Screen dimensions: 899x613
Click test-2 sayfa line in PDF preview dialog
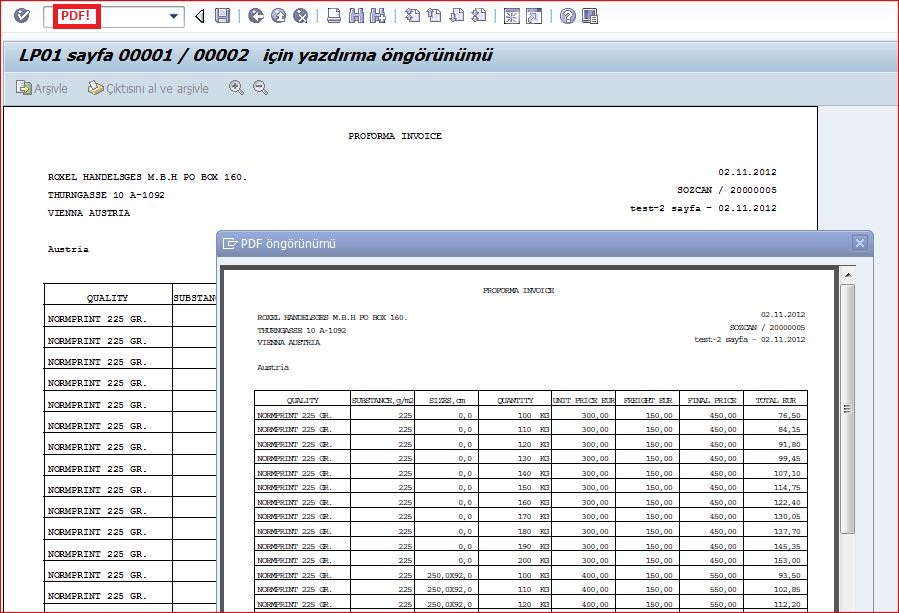(x=749, y=339)
